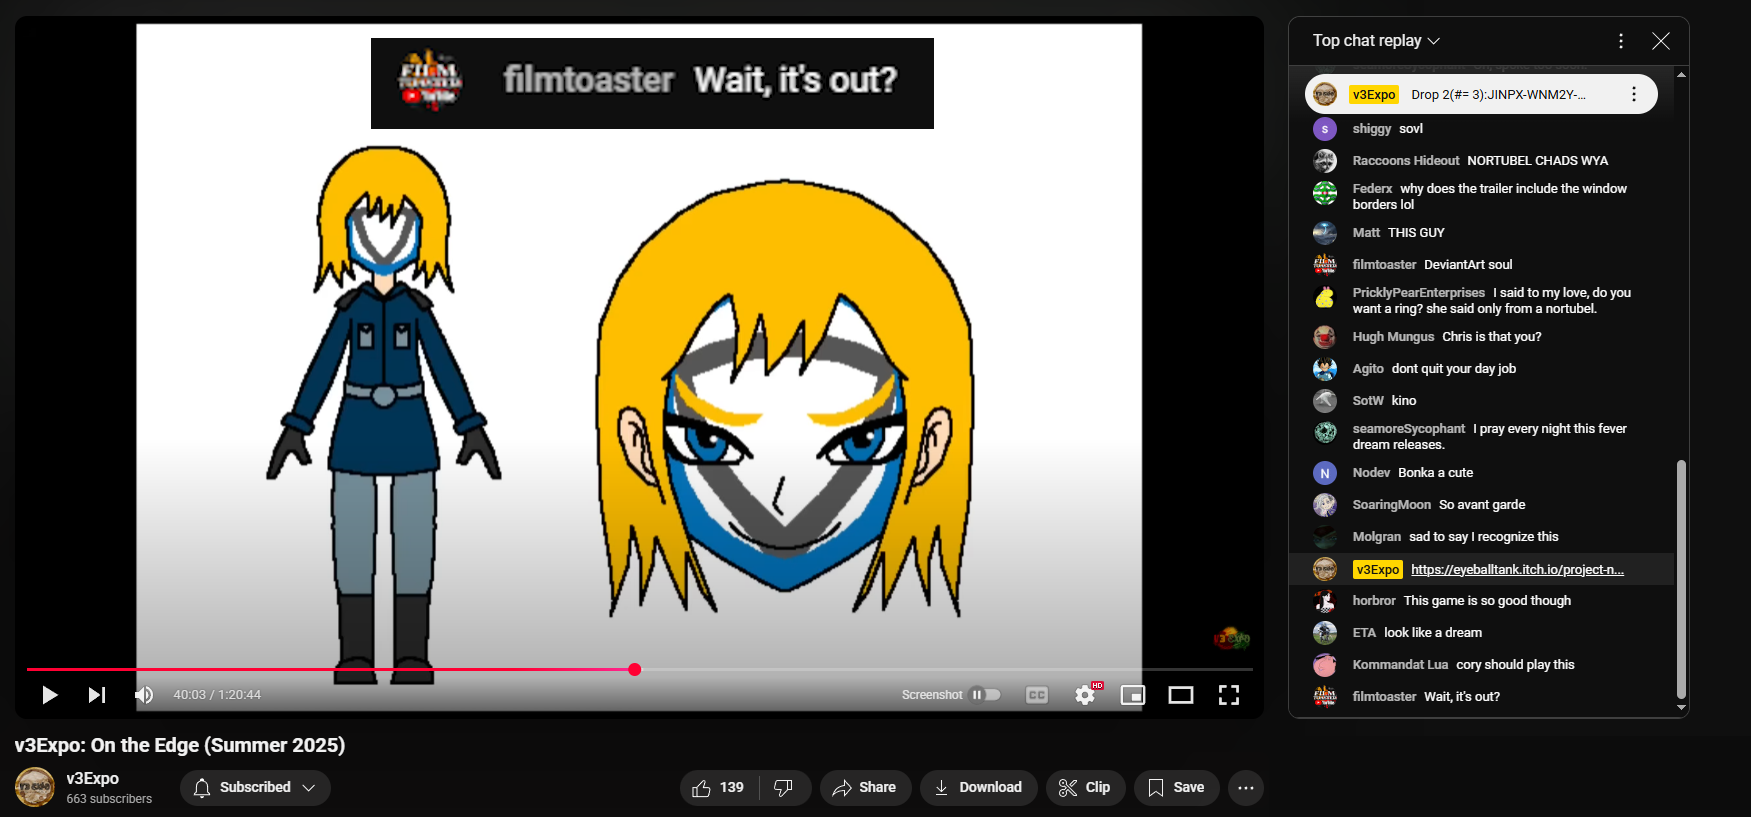Save video to a playlist

(1176, 788)
